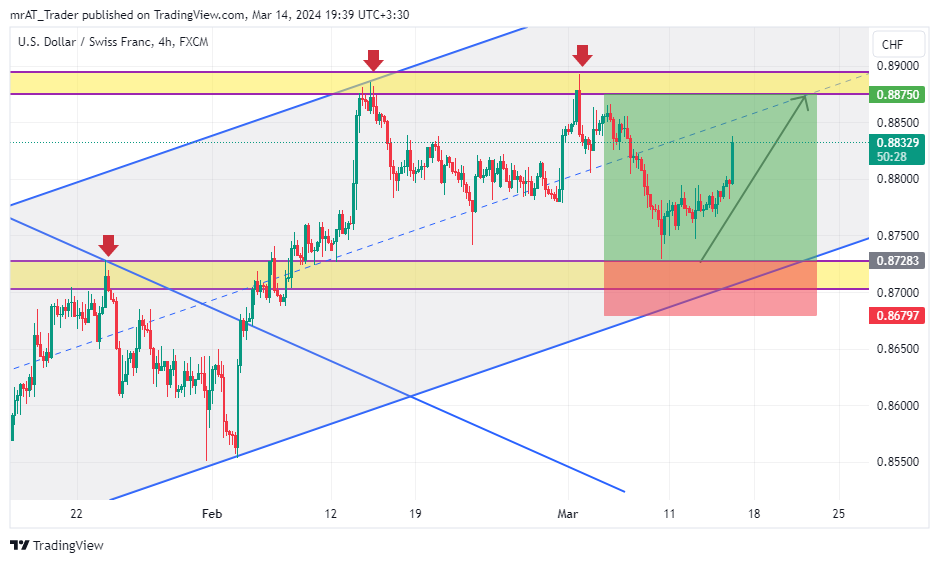Screen dimensions: 939x563
Task: Click the 0.85500 price axis label
Action: click(898, 462)
